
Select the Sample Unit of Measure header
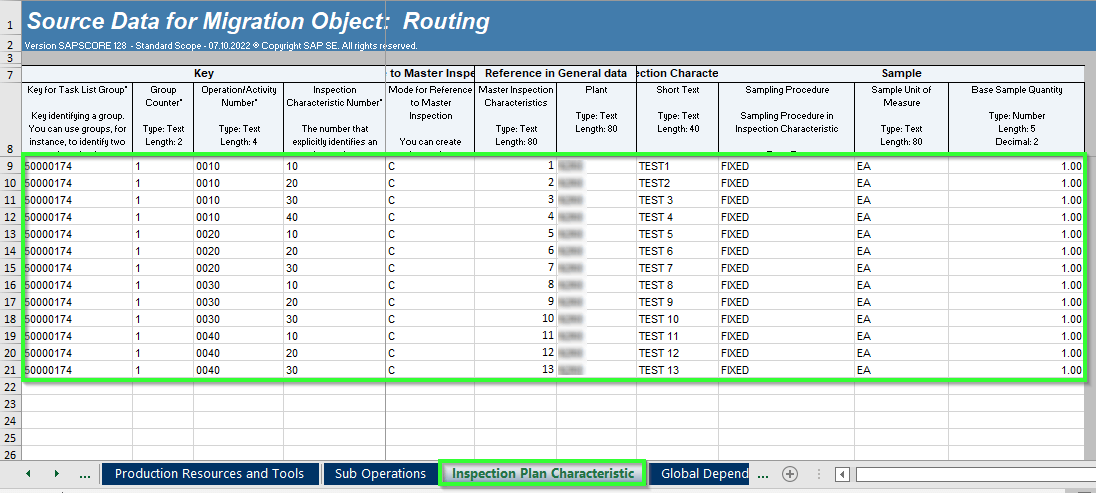click(x=901, y=117)
